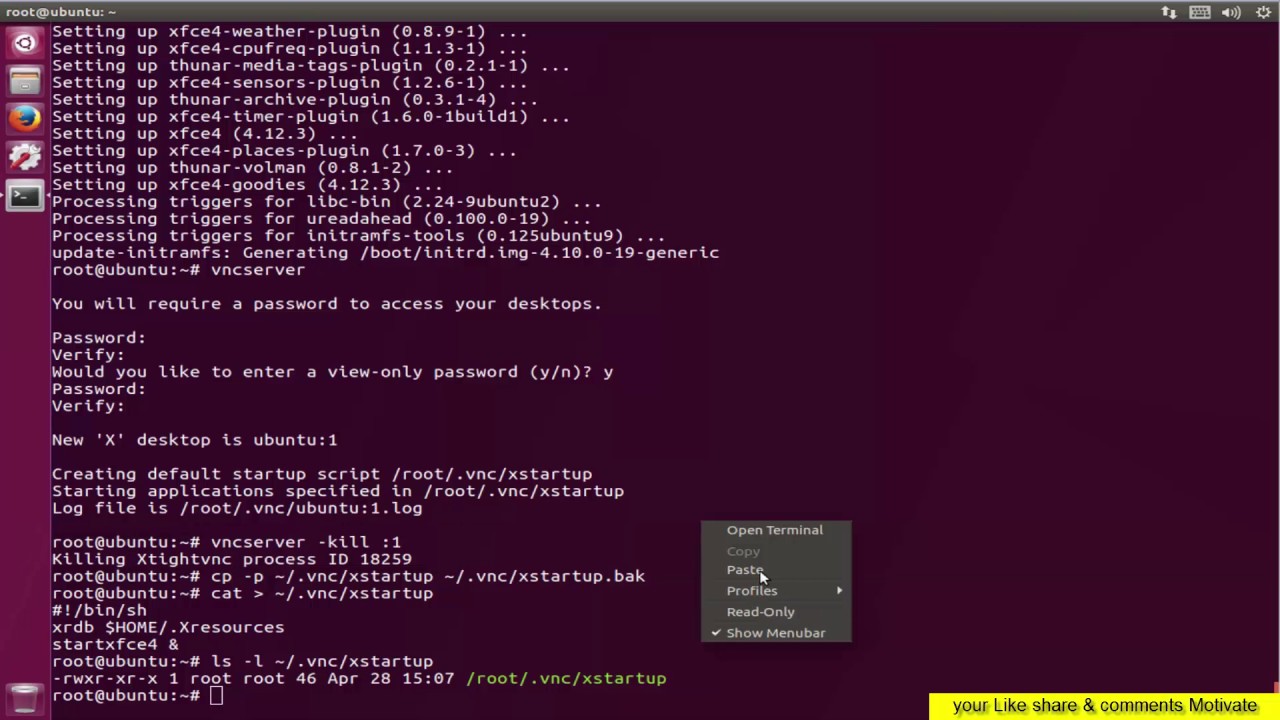Click 'Starting applications specified in' line

pos(338,491)
